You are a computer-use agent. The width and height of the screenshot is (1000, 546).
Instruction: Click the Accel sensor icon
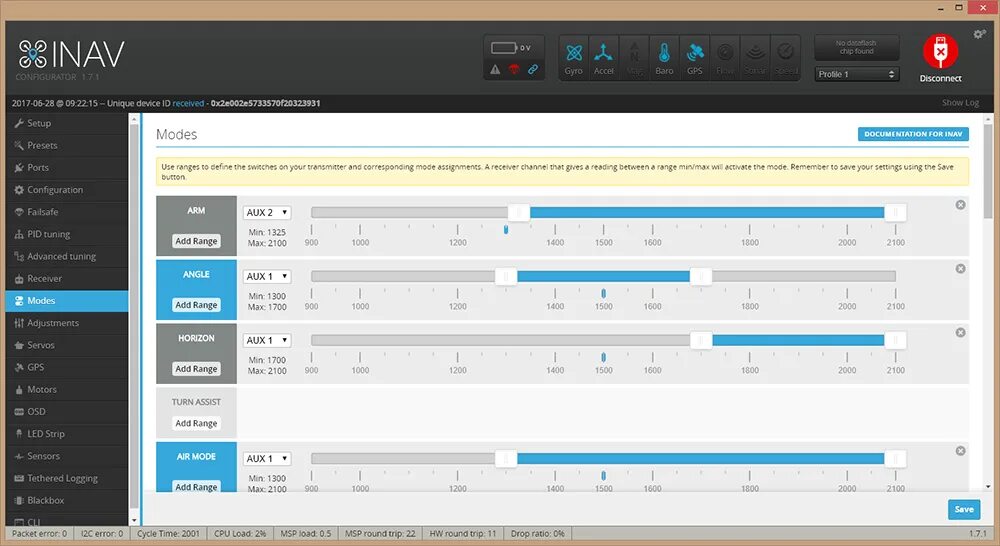[x=603, y=57]
